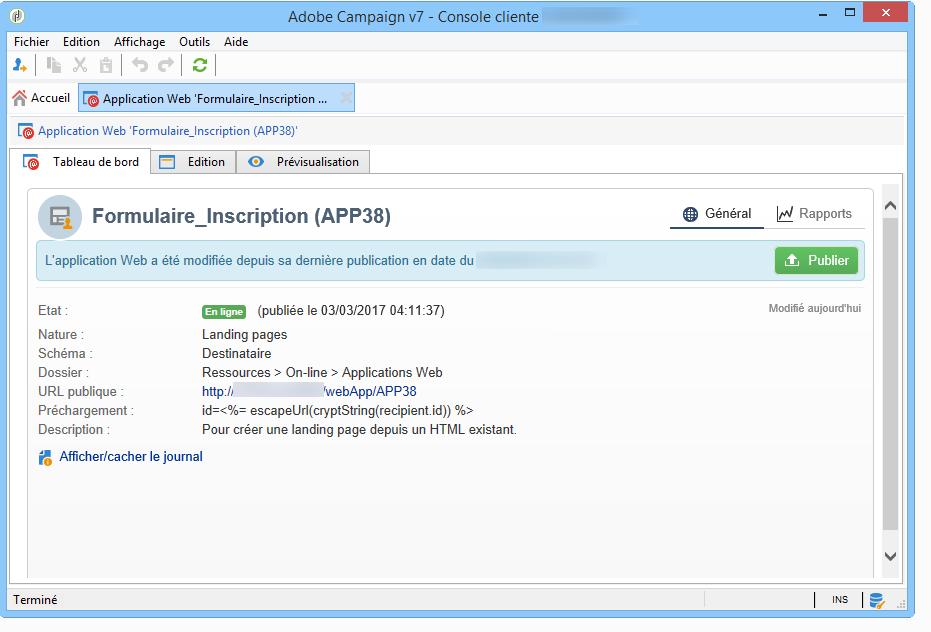The width and height of the screenshot is (931, 632).
Task: Click the journal icon beside Afficher/cacher le journal
Action: tap(45, 457)
